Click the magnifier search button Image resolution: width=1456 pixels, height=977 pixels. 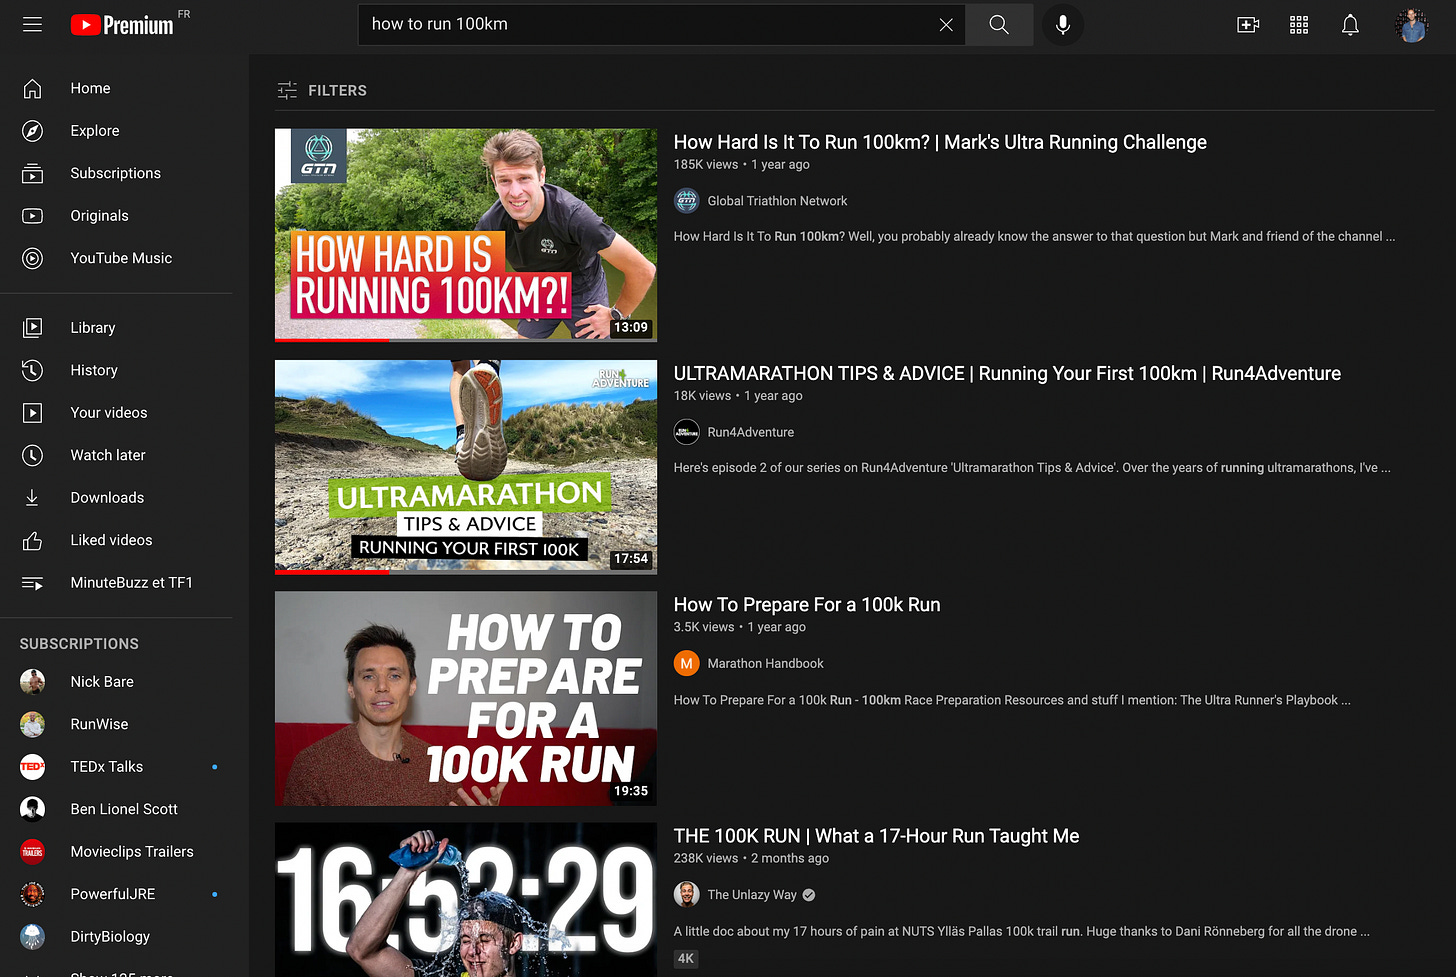(999, 24)
